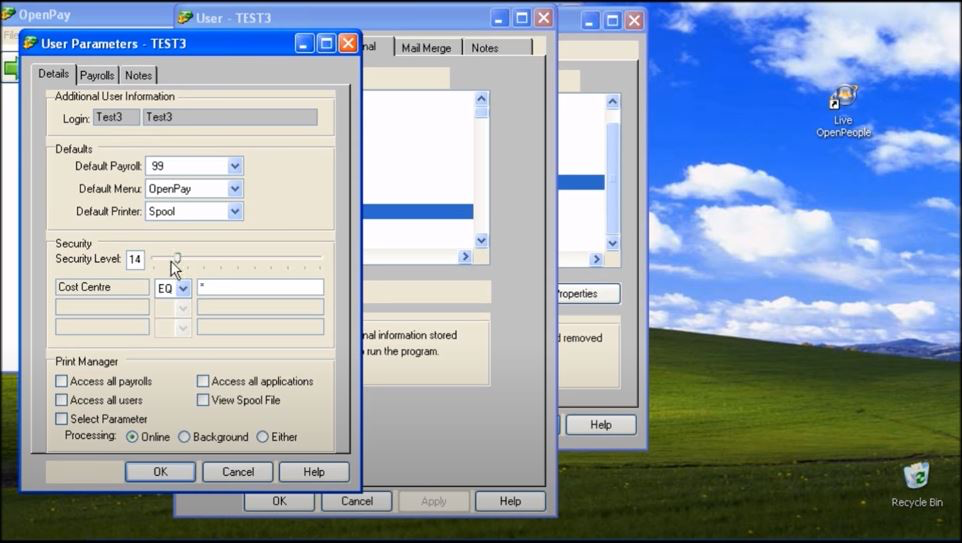
Task: Click Properties button in rear window
Action: pyautogui.click(x=588, y=294)
